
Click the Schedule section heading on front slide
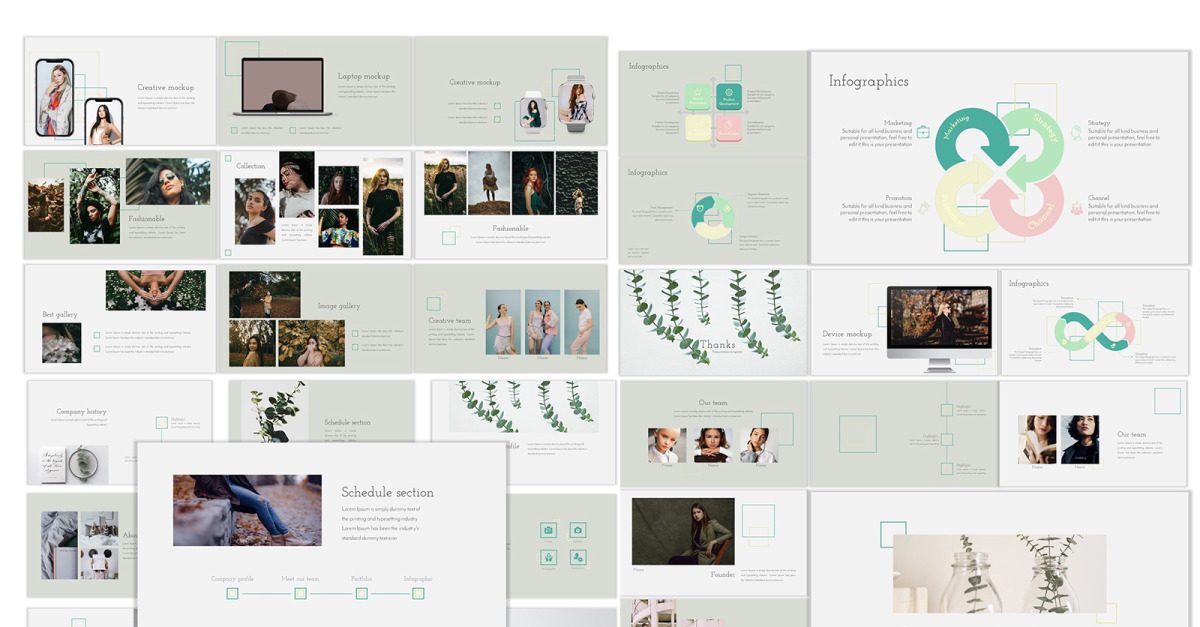click(387, 492)
